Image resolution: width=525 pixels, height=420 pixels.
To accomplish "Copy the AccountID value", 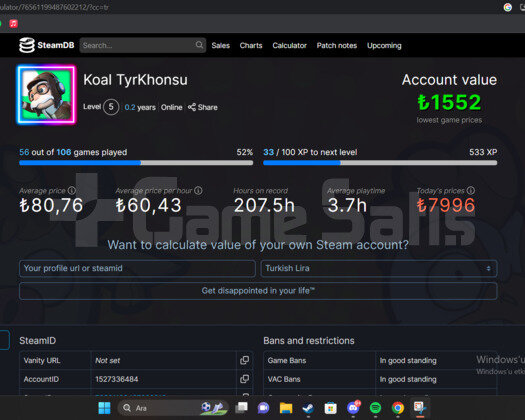I will tap(244, 379).
